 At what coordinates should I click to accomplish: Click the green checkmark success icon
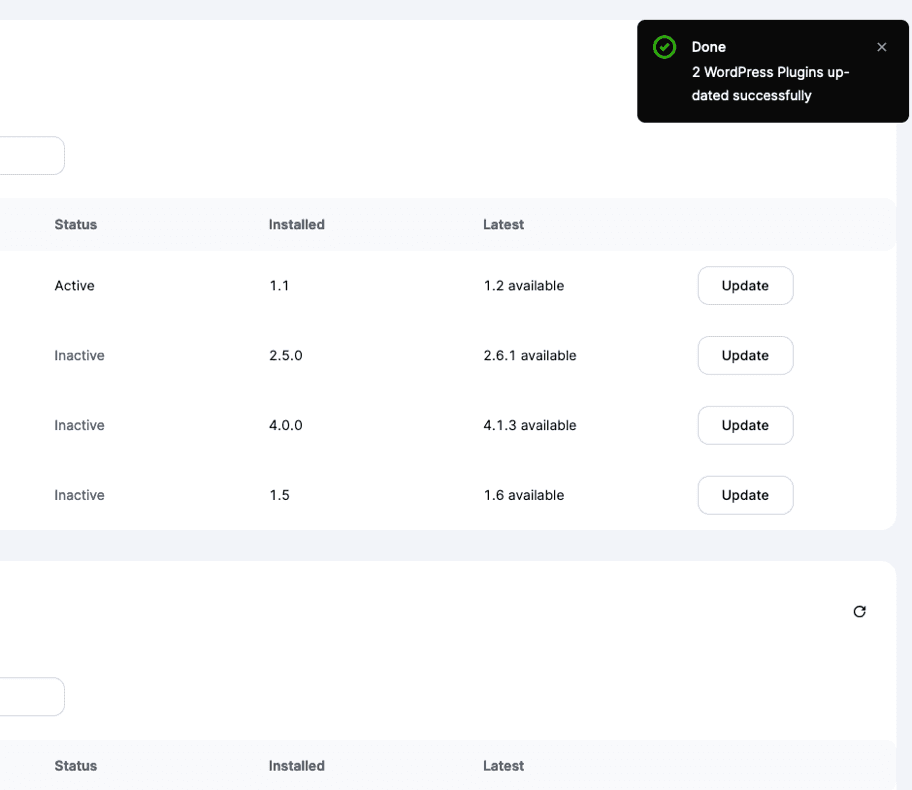[x=664, y=47]
